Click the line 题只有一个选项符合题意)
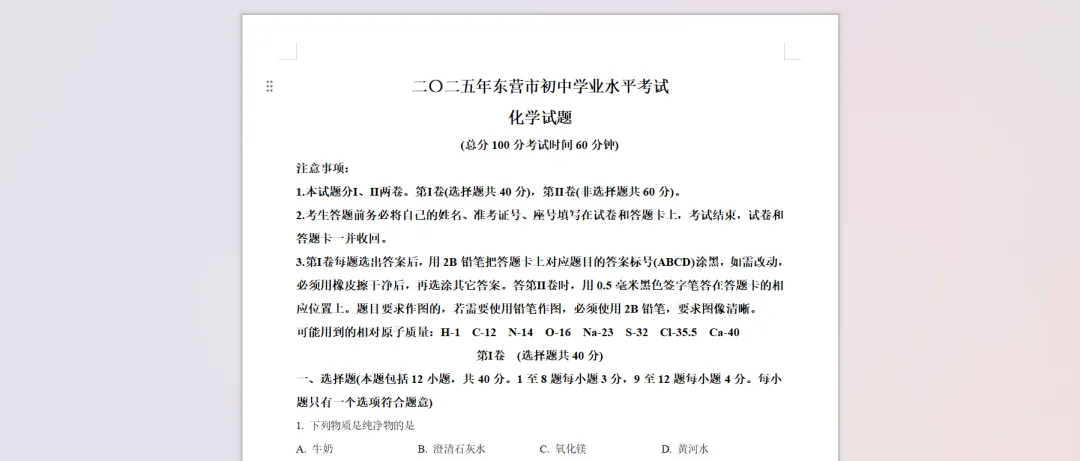The width and height of the screenshot is (1080, 461). click(364, 402)
